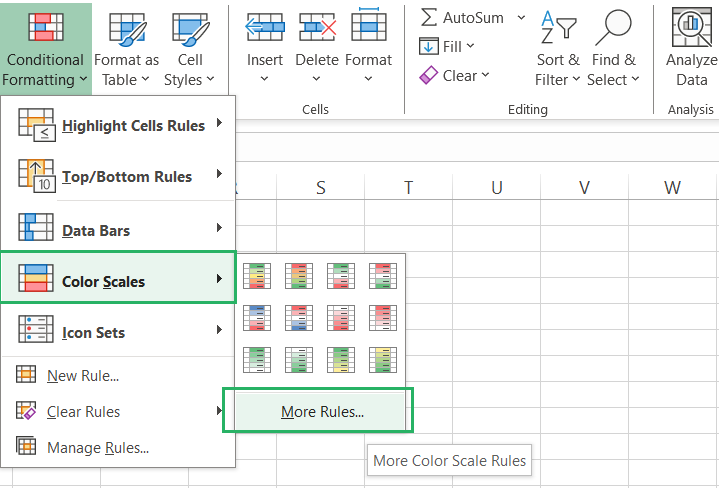Expand Highlight Cells Rules submenu arrow
This screenshot has height=488, width=719.
(218, 125)
